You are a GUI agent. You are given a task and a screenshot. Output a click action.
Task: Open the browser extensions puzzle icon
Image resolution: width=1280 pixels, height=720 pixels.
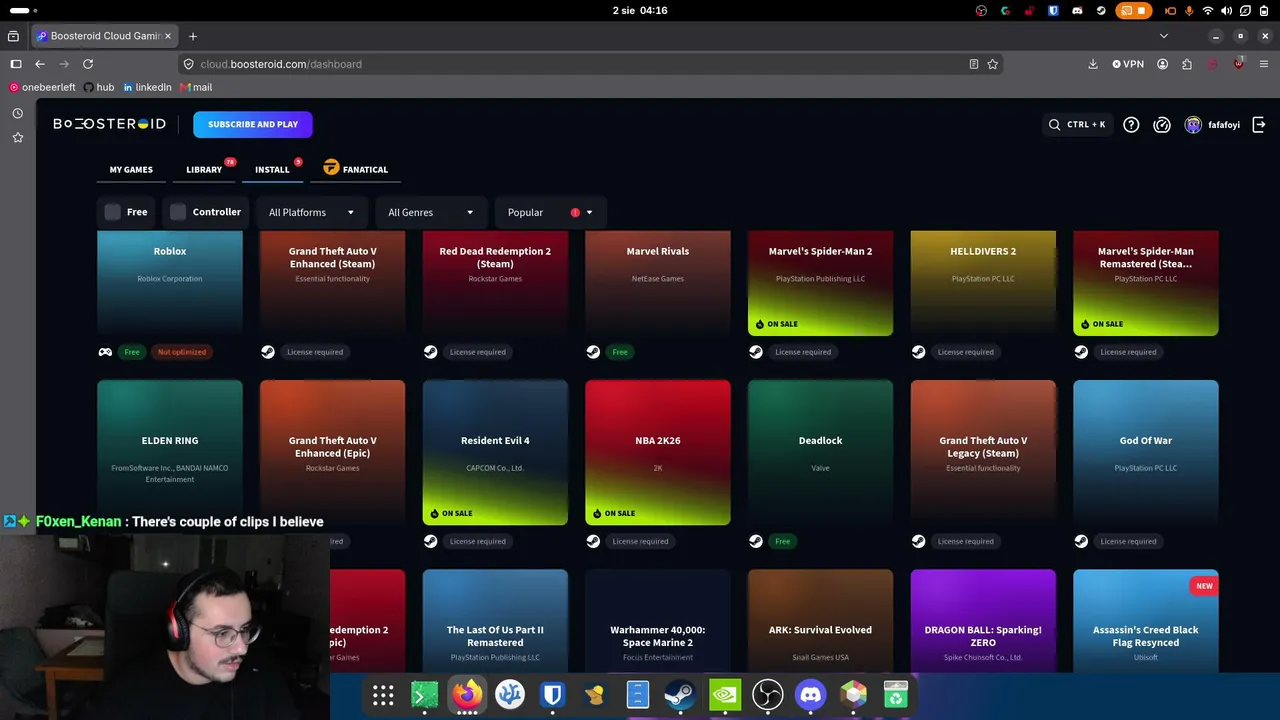coord(1187,64)
